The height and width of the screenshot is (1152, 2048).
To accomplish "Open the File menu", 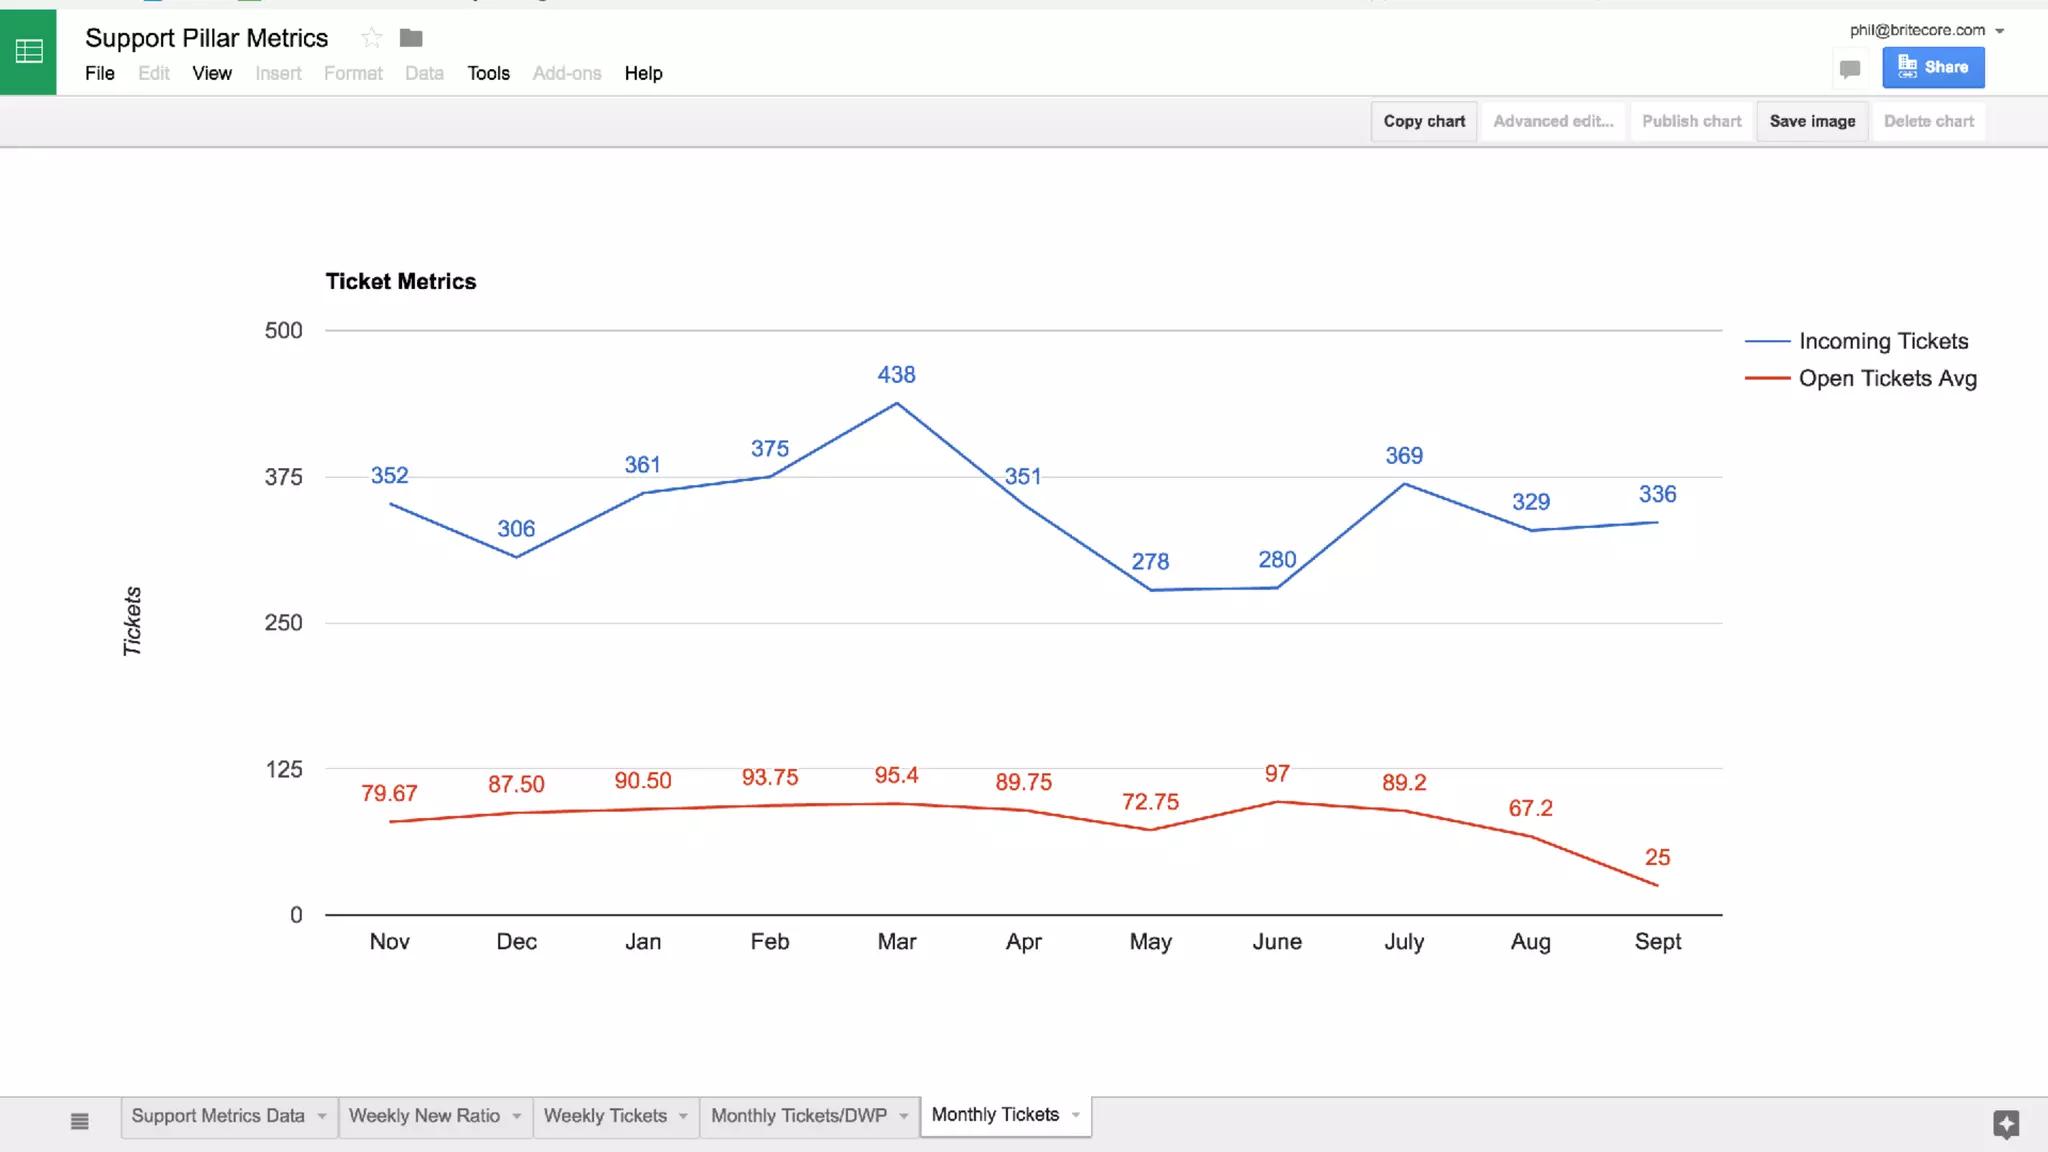I will [x=100, y=73].
